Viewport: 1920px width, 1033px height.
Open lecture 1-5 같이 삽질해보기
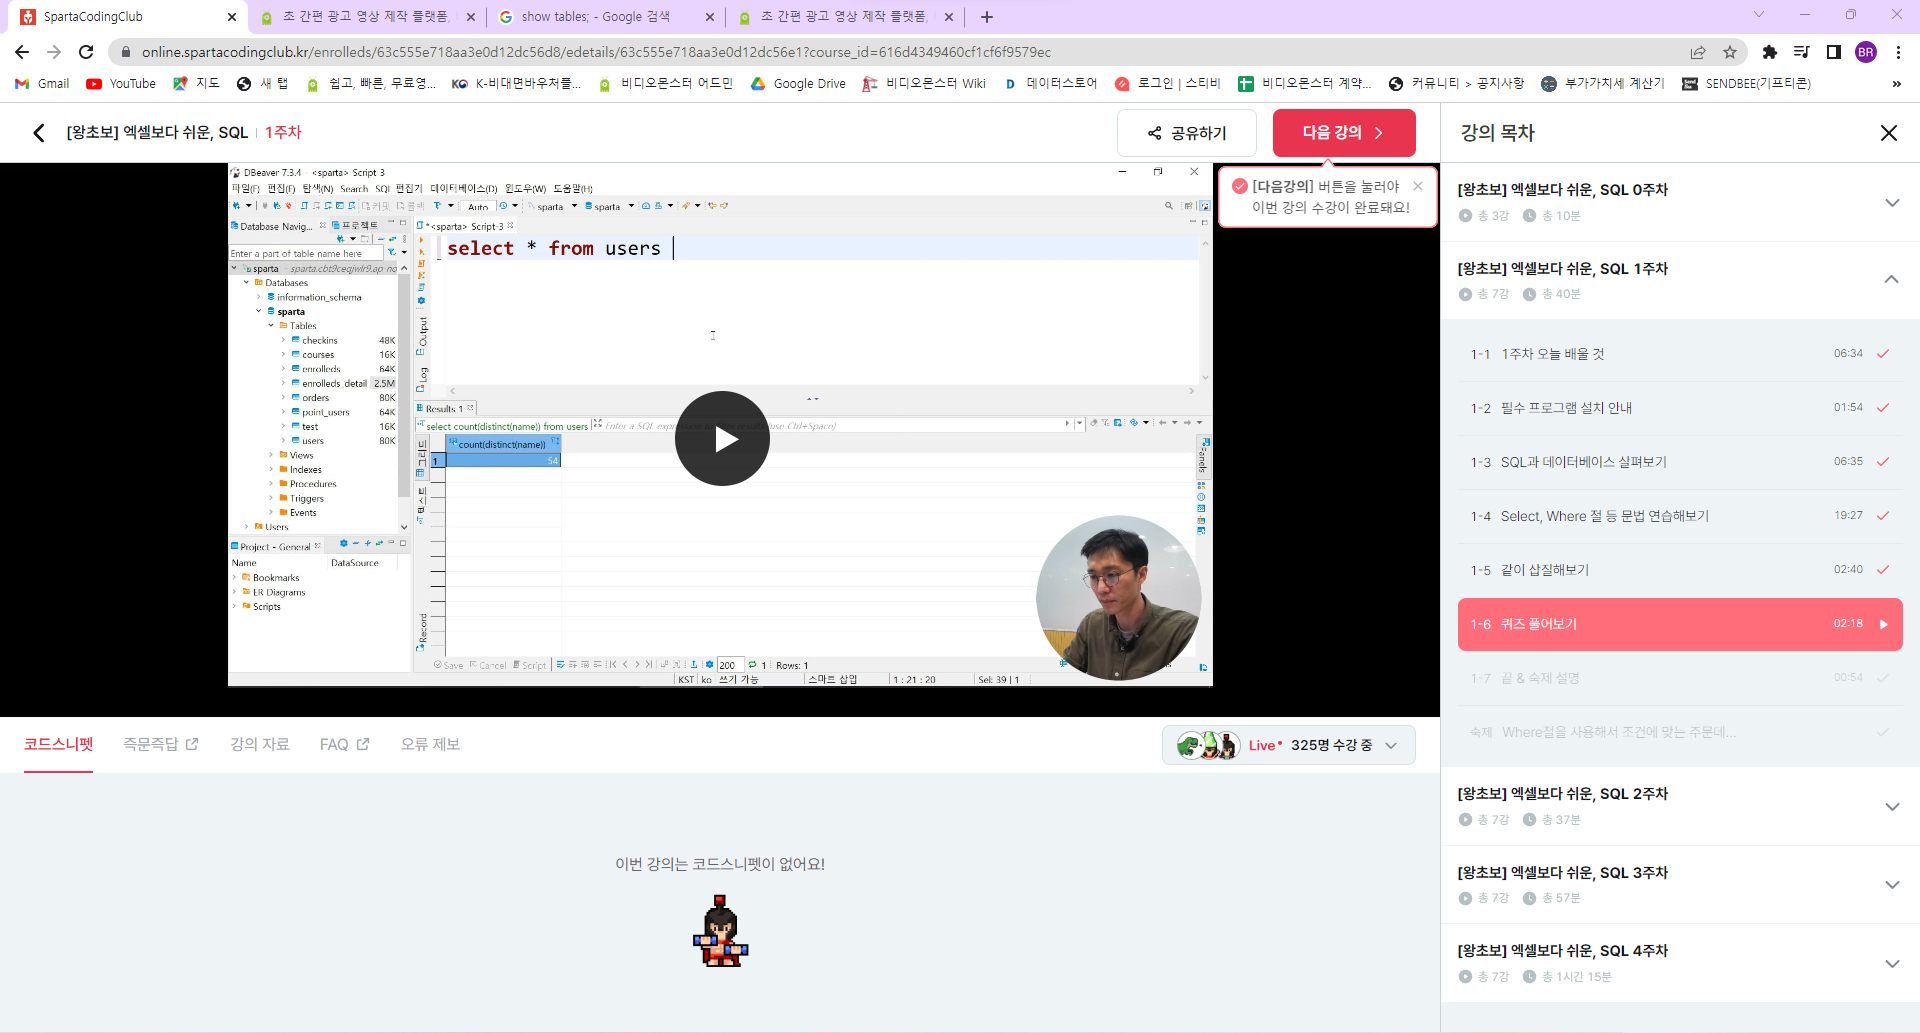[x=1680, y=570]
